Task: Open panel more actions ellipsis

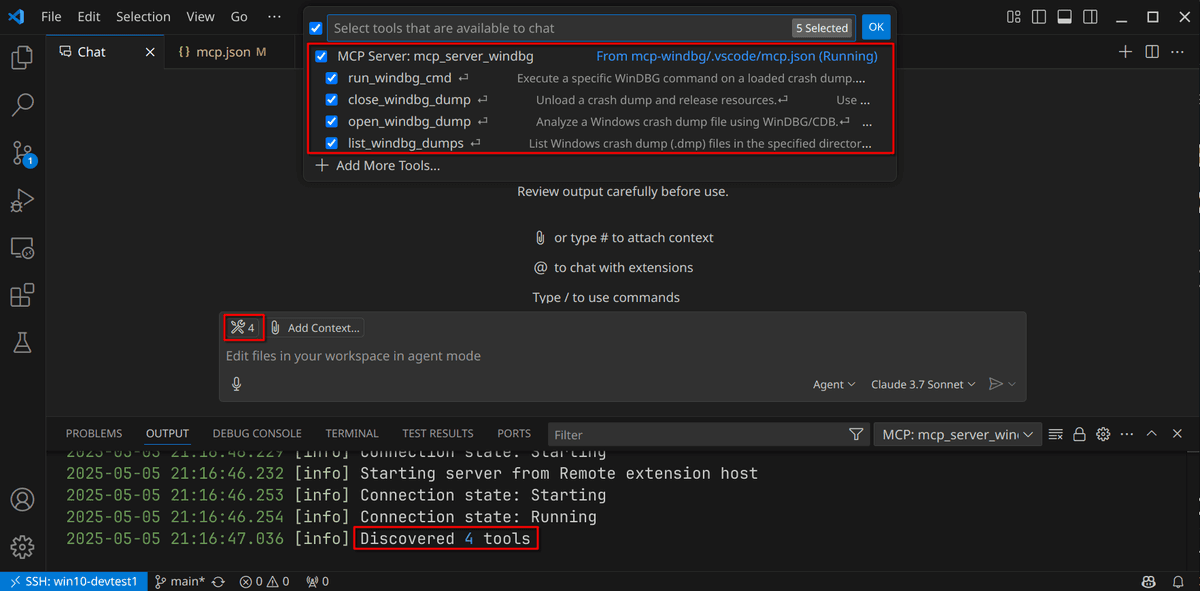Action: [x=1127, y=434]
